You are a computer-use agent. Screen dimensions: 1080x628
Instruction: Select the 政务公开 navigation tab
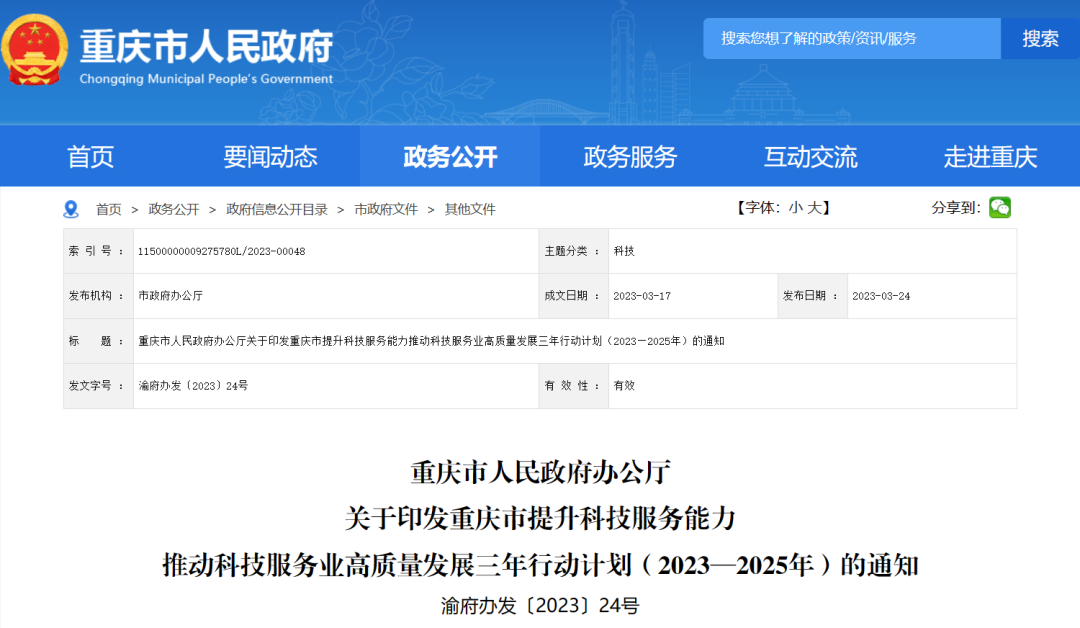pyautogui.click(x=450, y=157)
